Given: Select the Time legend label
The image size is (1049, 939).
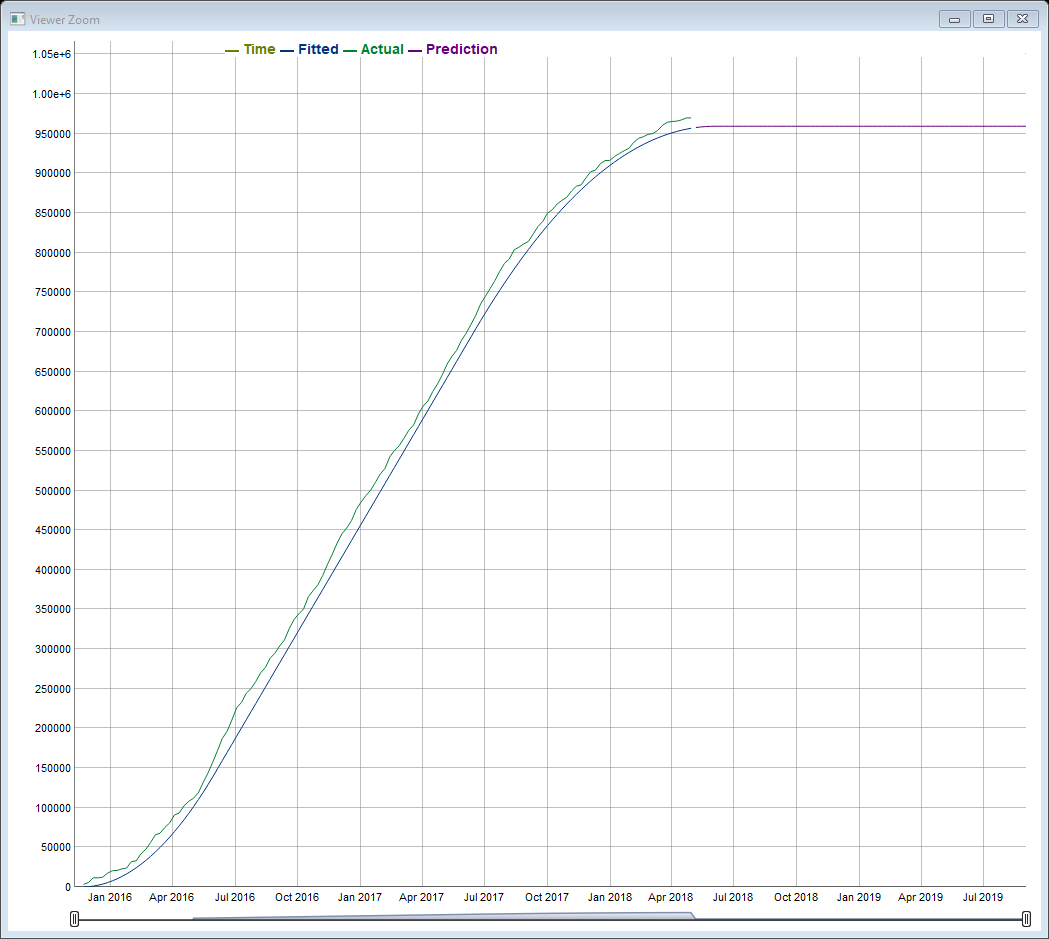Looking at the screenshot, I should click(259, 49).
